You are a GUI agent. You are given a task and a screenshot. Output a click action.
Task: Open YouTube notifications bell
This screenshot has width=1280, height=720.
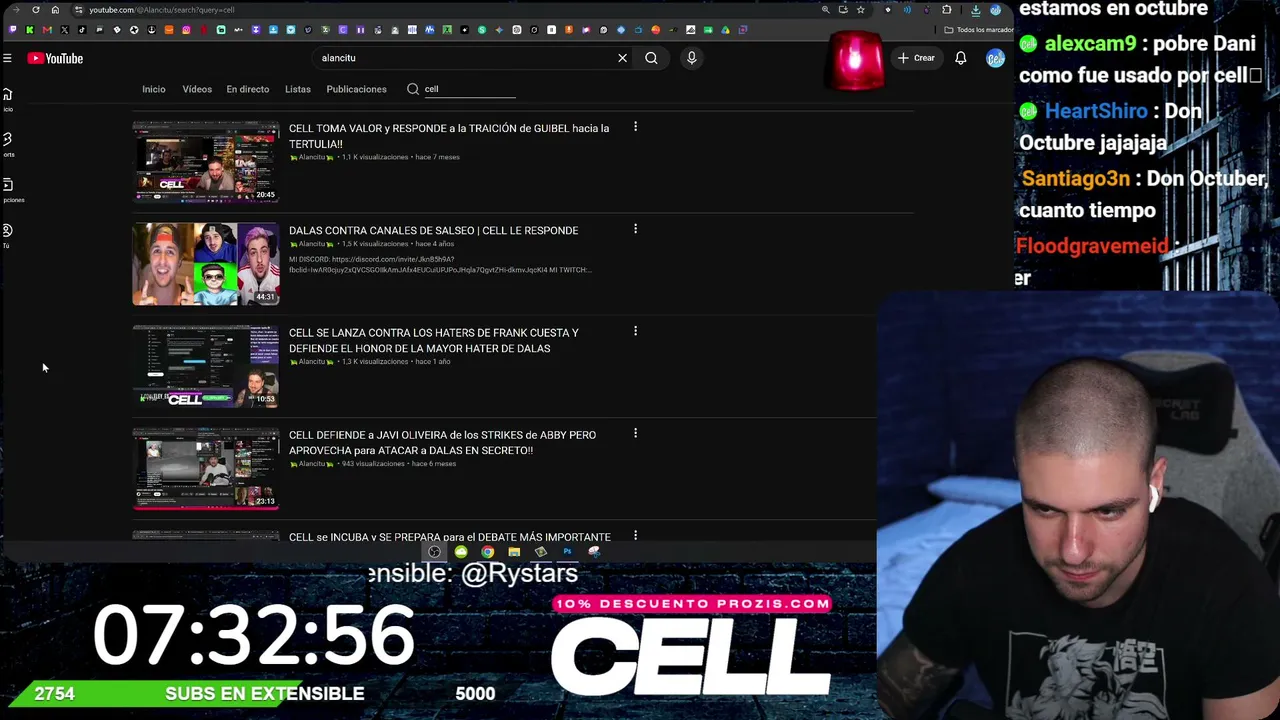(x=960, y=58)
